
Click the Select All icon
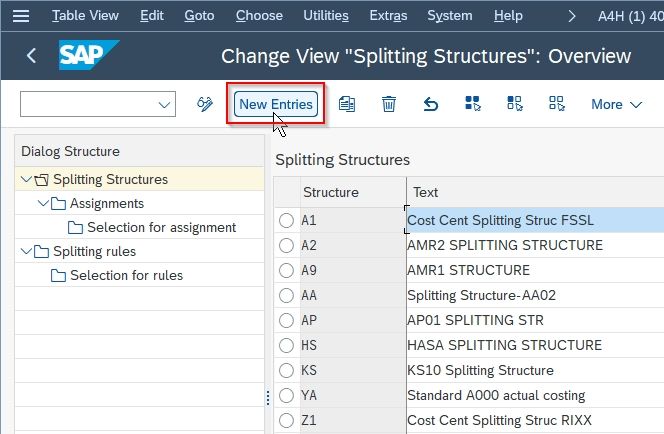tap(473, 103)
